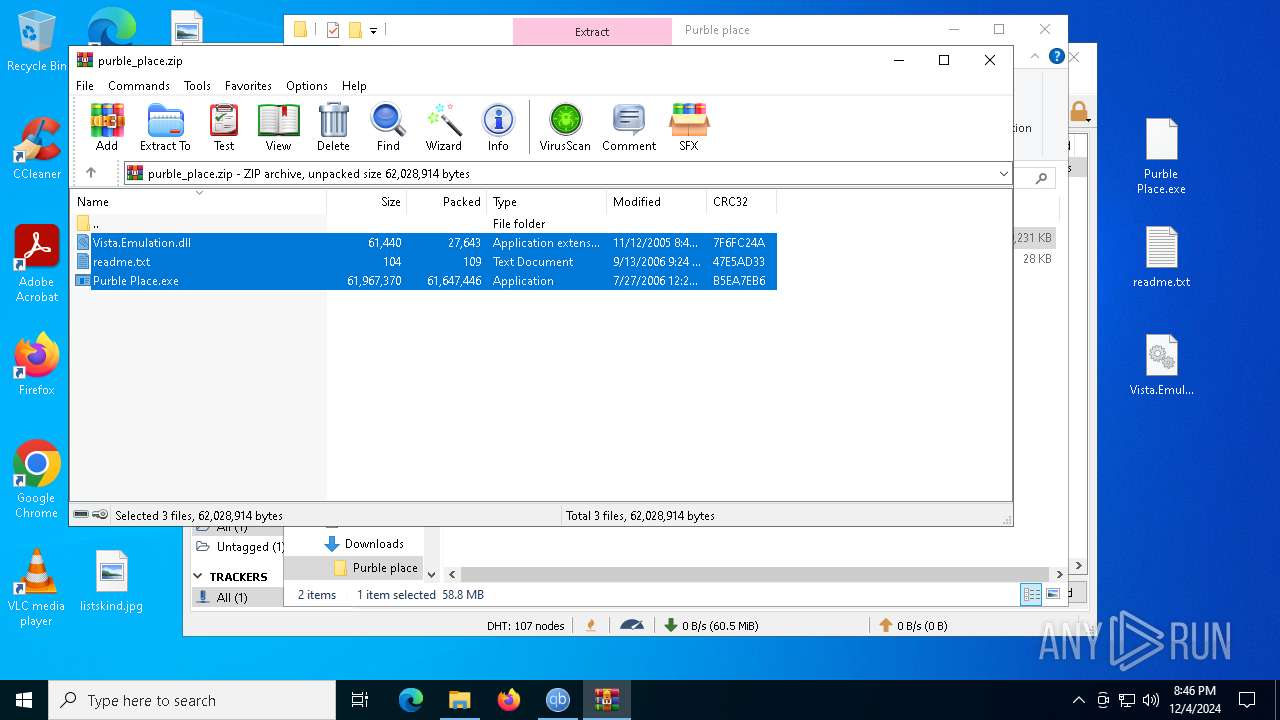This screenshot has height=720, width=1280.
Task: Expand the archive path dropdown
Action: [x=1003, y=174]
